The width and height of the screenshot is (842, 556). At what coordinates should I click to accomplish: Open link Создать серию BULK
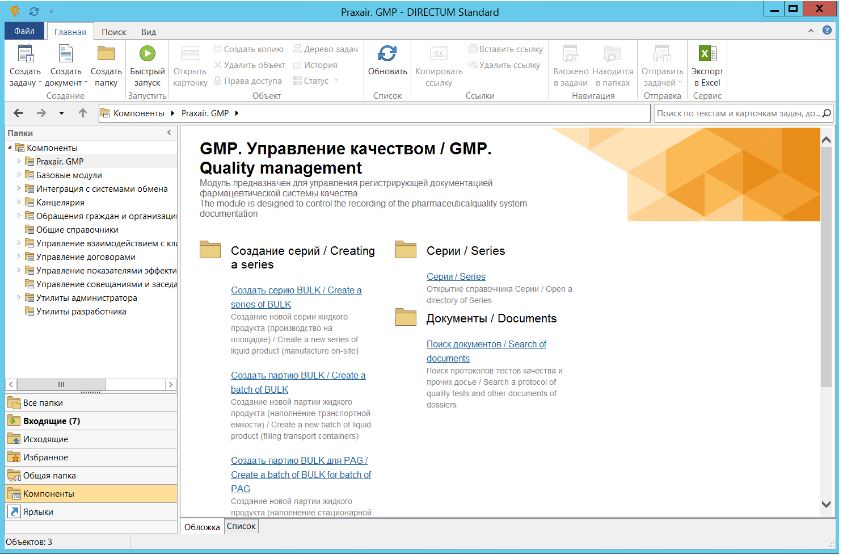[x=296, y=297]
